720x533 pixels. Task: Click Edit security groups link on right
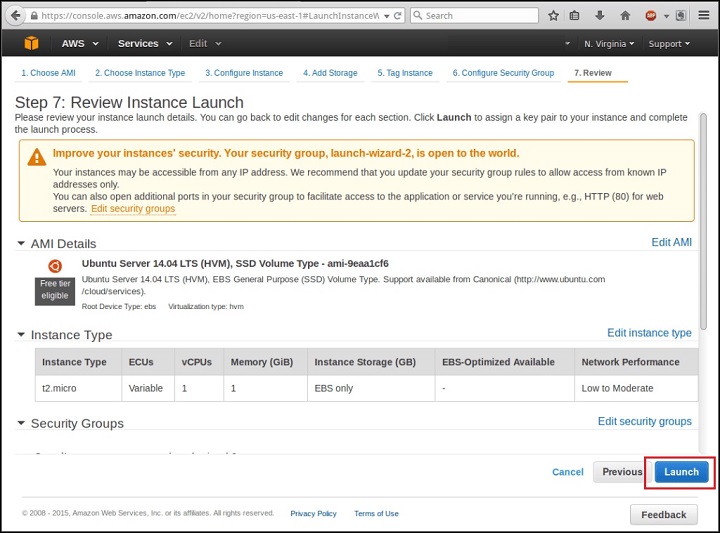coord(644,421)
